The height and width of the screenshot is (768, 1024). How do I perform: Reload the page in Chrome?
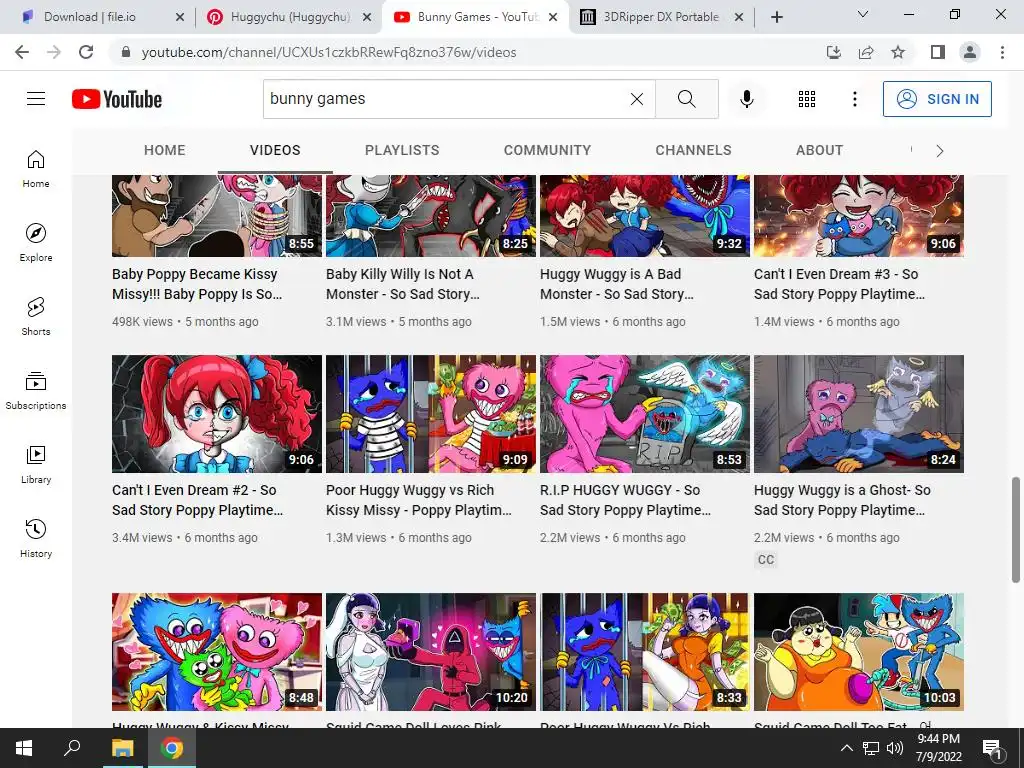tap(86, 52)
